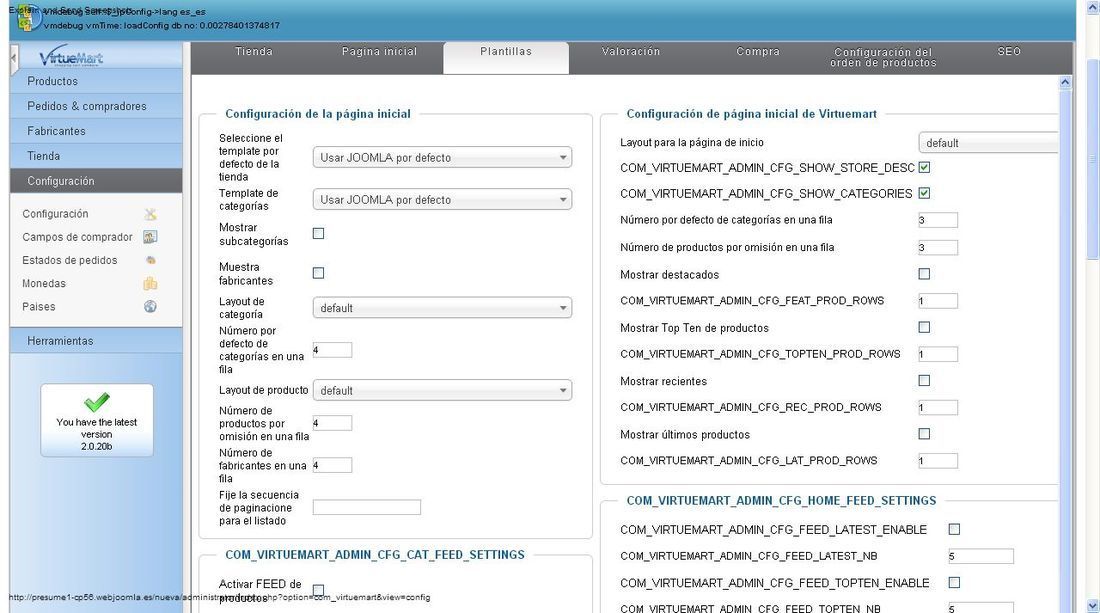This screenshot has width=1100, height=613.
Task: Click the Campos de comprador icon
Action: tap(150, 237)
